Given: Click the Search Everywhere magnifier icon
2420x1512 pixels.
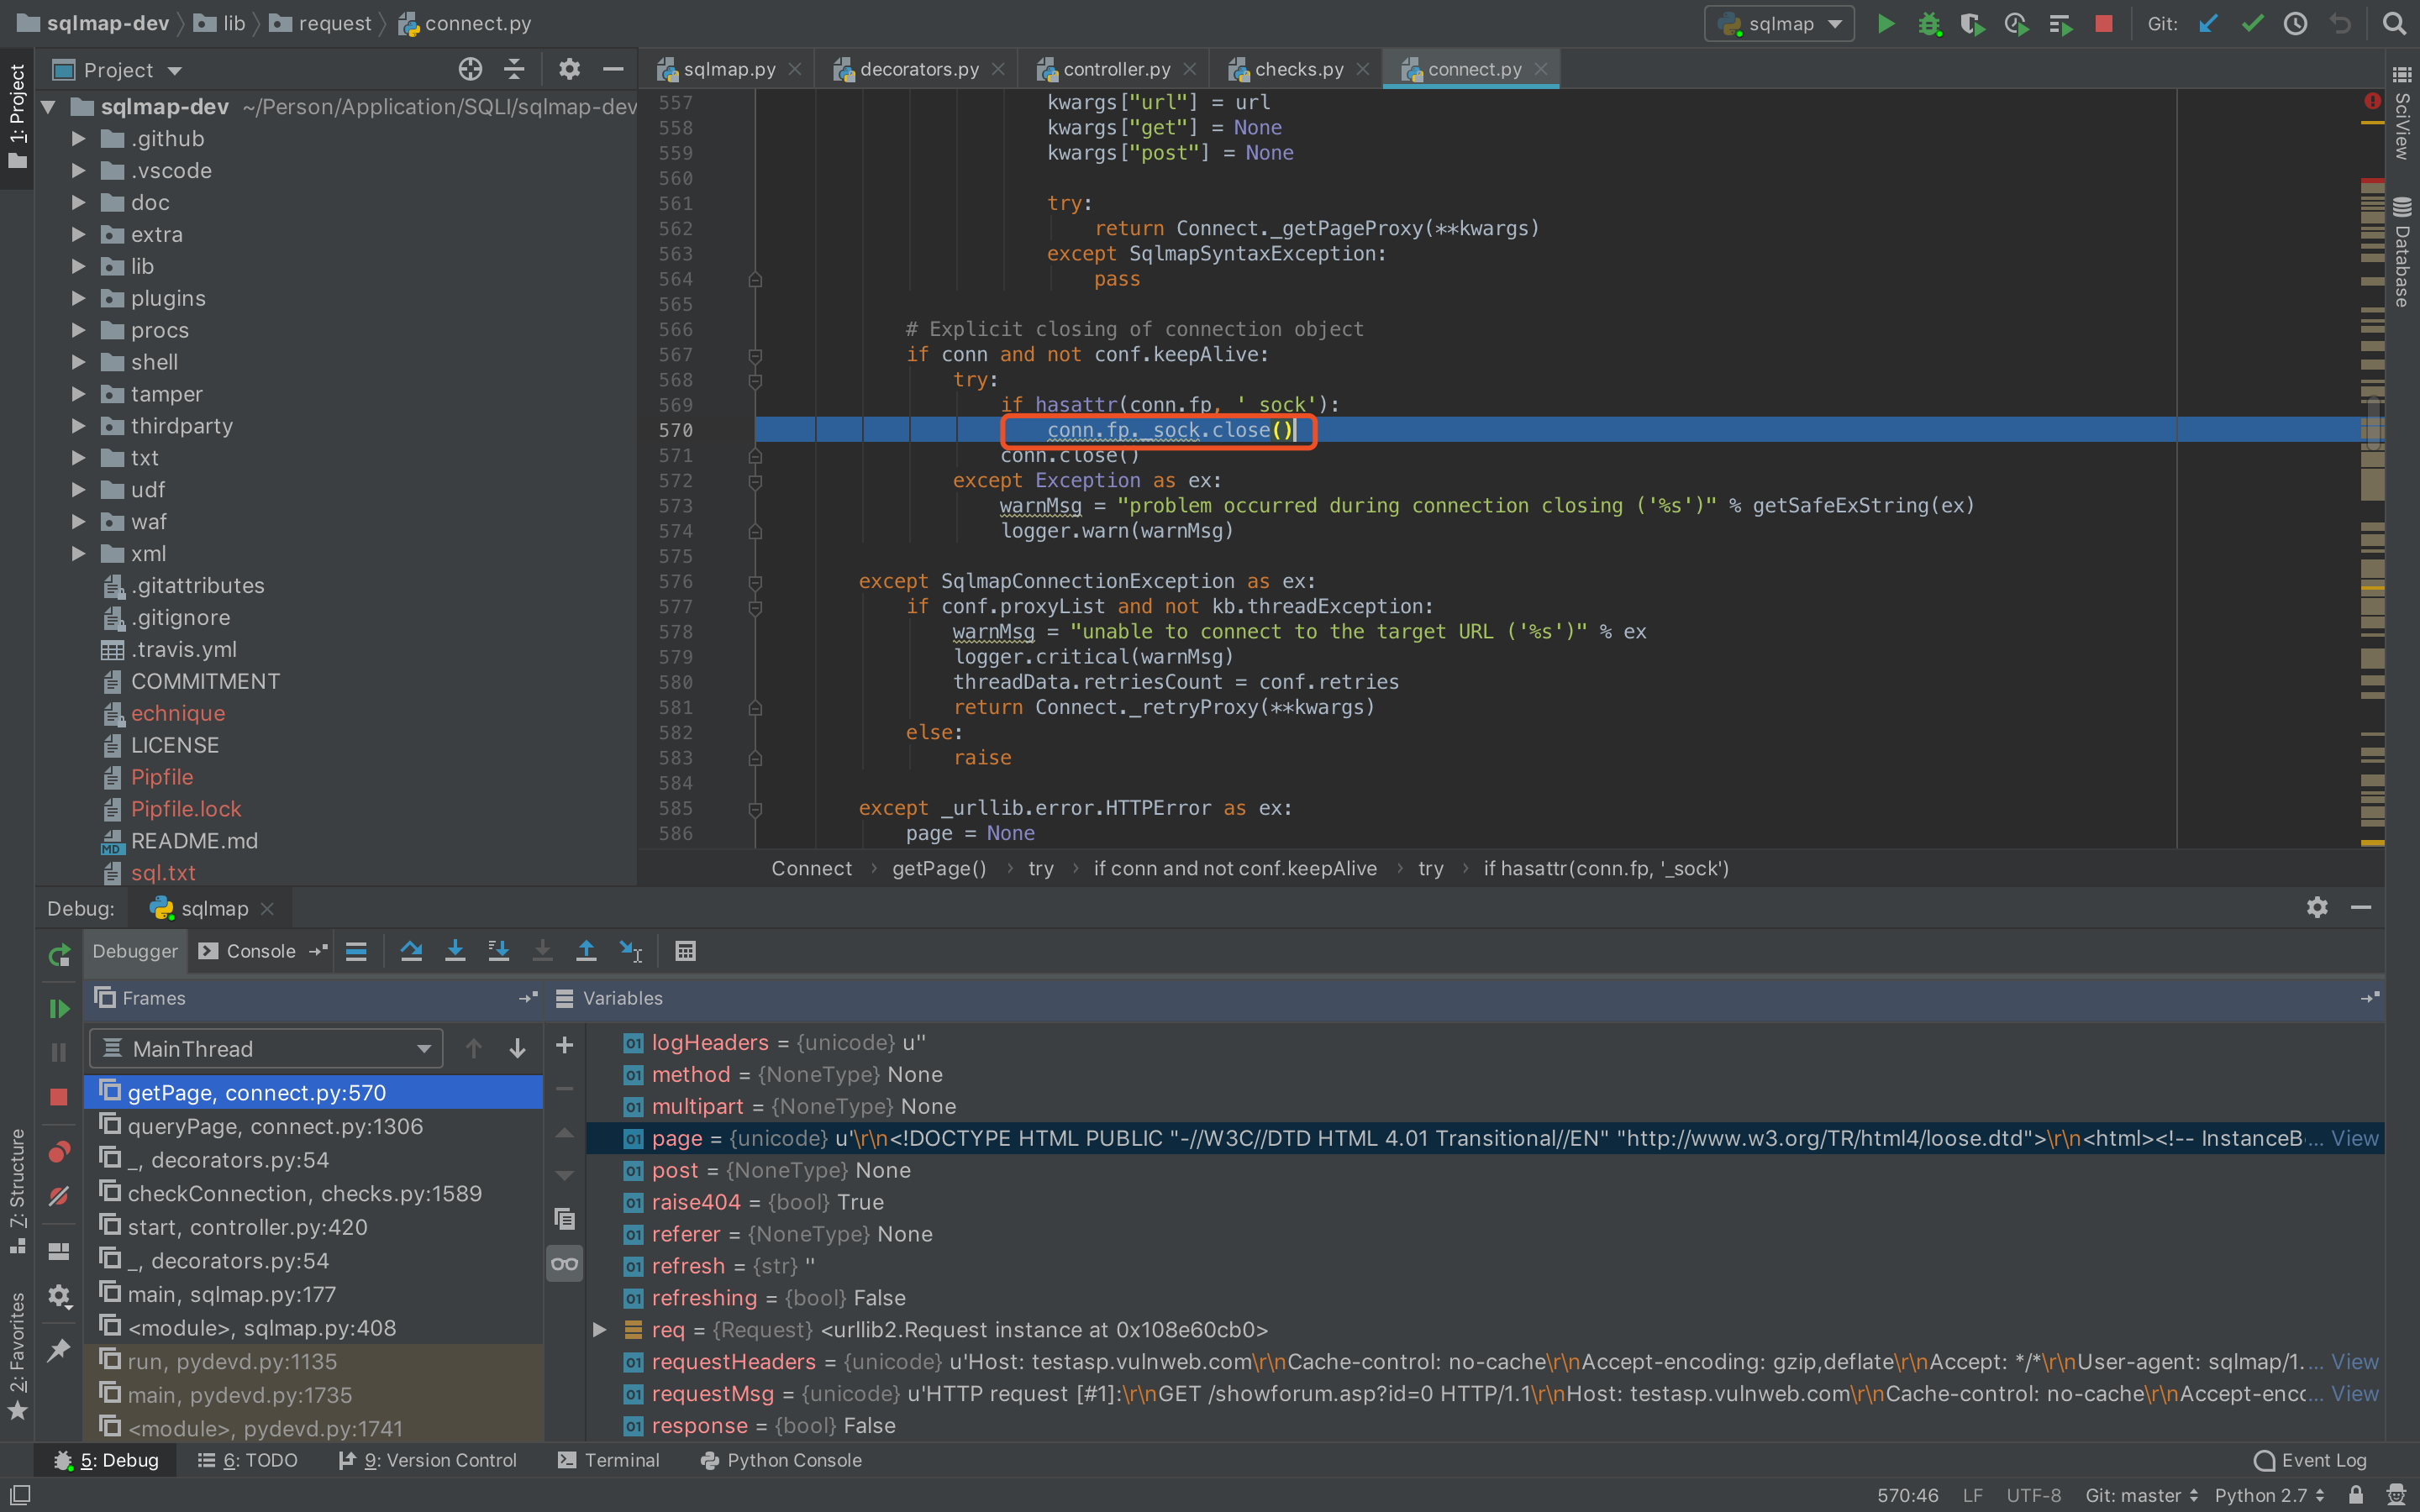Looking at the screenshot, I should click(x=2396, y=23).
